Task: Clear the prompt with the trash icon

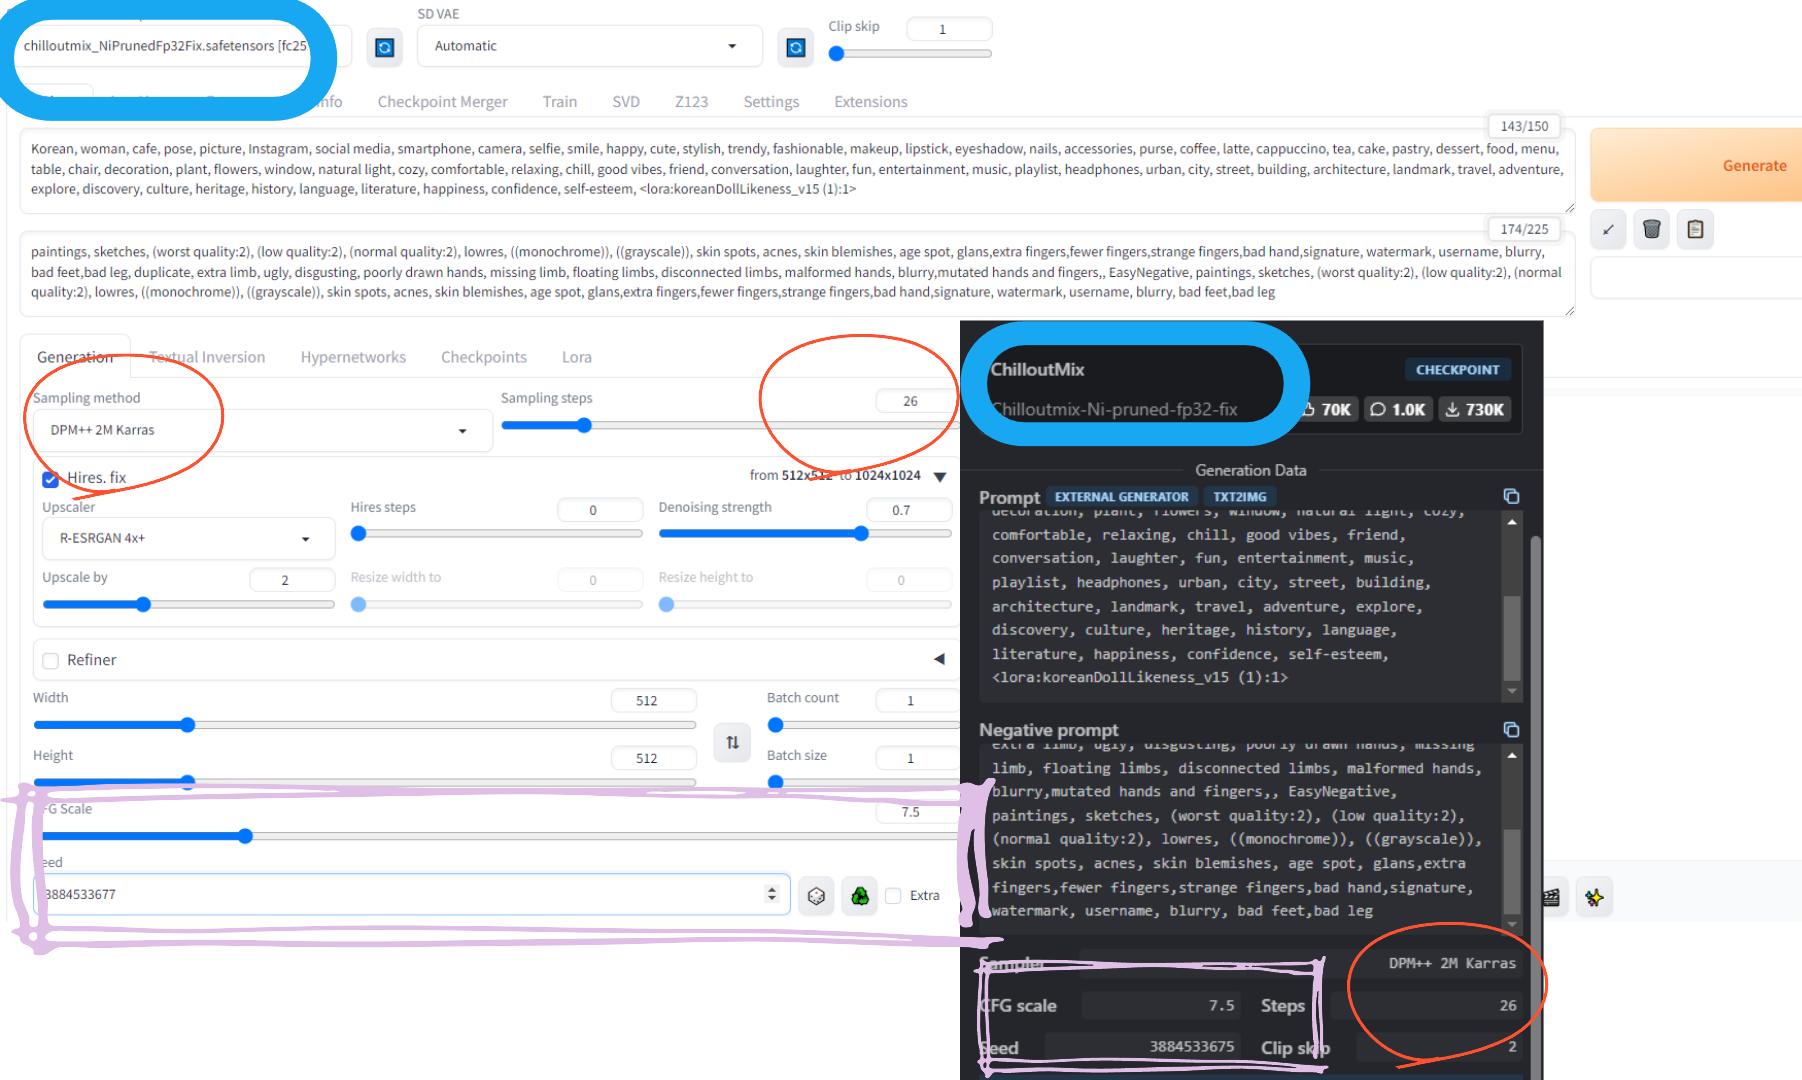Action: point(1652,229)
